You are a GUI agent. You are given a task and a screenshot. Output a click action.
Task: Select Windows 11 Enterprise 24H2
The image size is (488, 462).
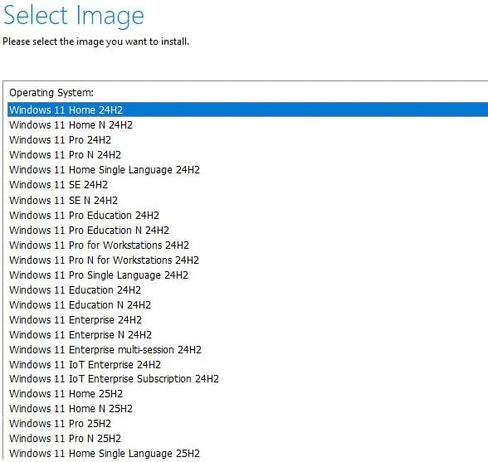click(75, 320)
